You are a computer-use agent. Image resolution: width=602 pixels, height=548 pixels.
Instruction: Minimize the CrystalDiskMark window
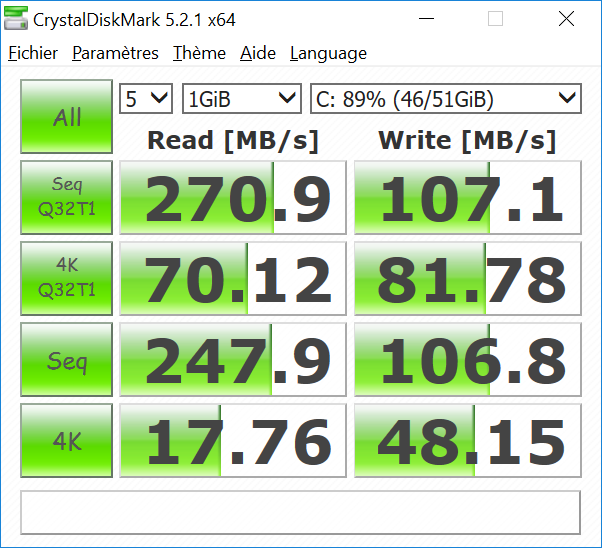tap(426, 18)
